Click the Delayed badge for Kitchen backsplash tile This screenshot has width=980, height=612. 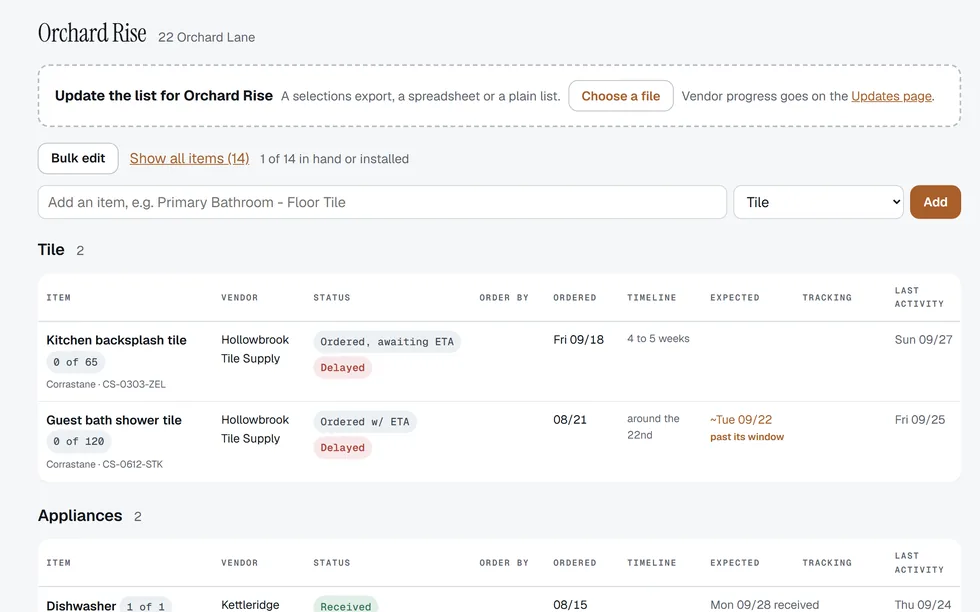coord(342,368)
